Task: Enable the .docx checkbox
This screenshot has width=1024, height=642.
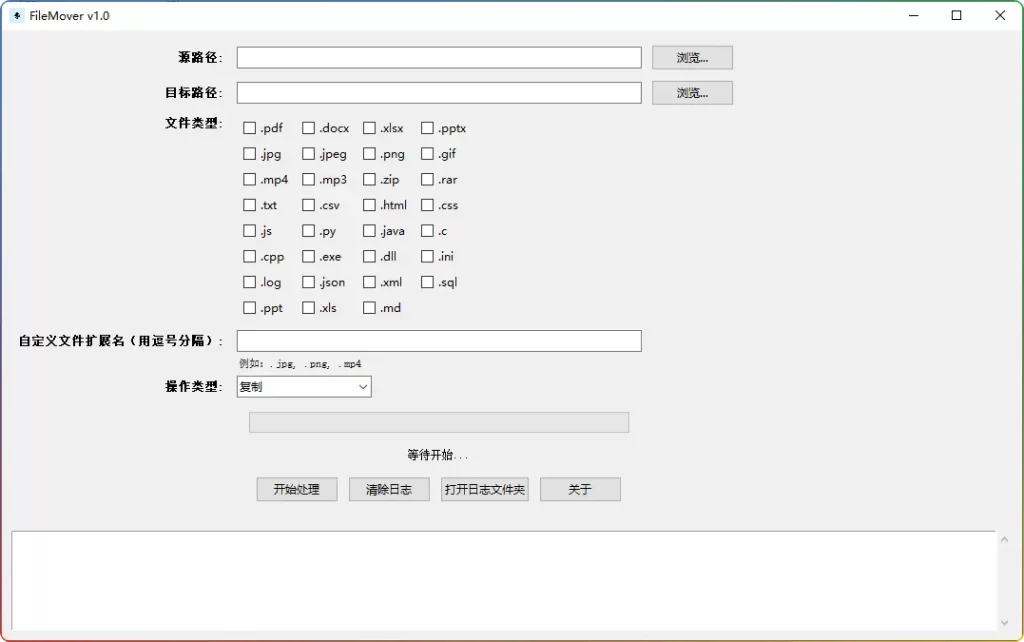Action: pyautogui.click(x=309, y=128)
